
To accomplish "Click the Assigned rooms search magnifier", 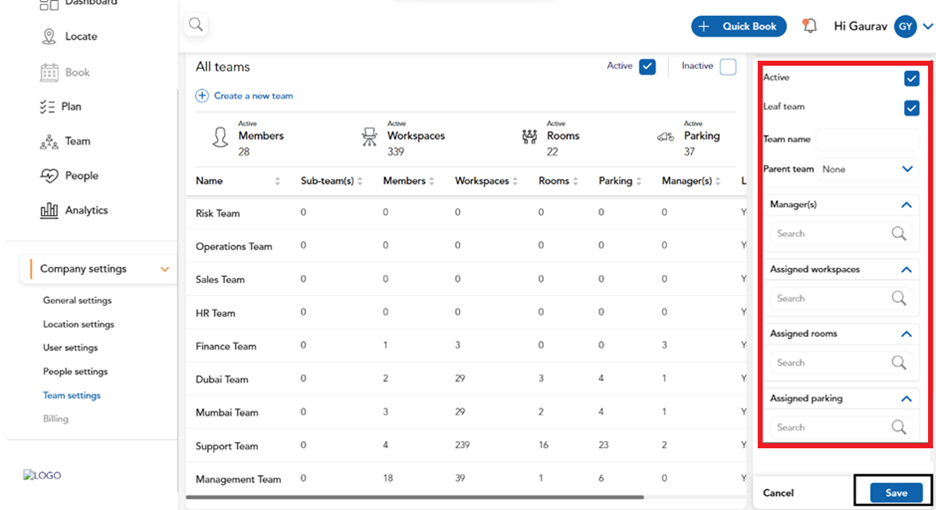I will [898, 362].
